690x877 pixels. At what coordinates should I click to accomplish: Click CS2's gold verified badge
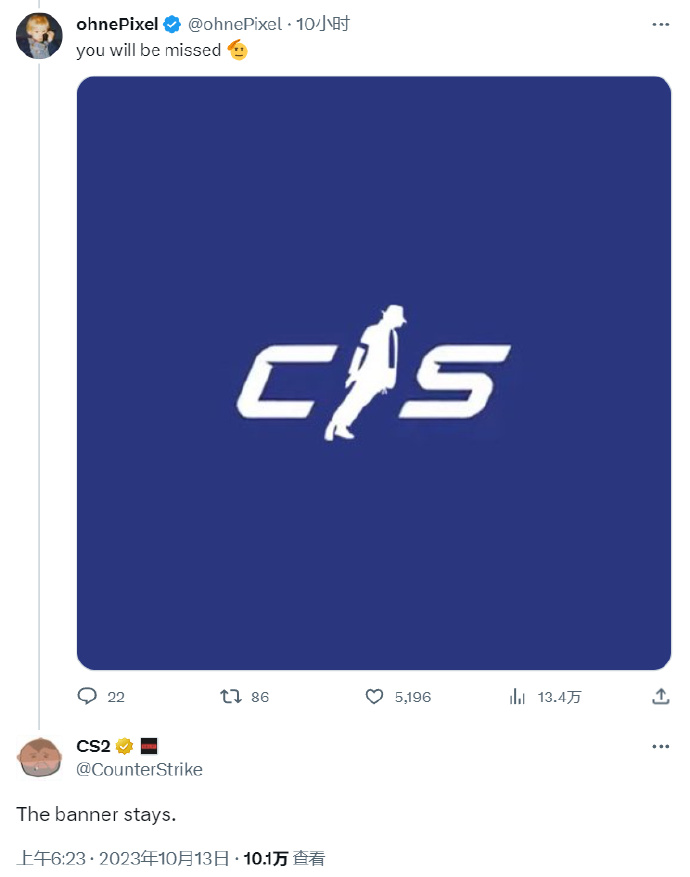pos(125,746)
